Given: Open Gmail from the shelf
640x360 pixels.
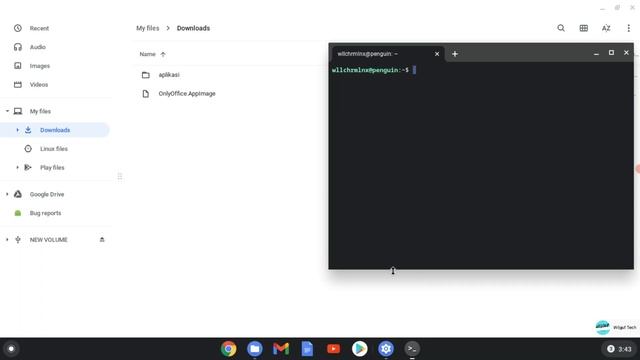Looking at the screenshot, I should click(281, 349).
